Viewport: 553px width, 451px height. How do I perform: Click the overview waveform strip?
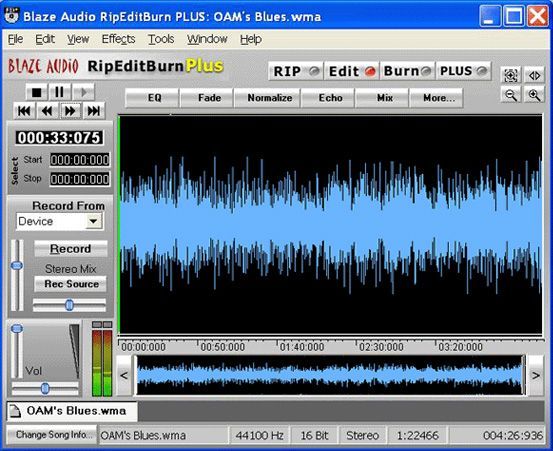329,375
